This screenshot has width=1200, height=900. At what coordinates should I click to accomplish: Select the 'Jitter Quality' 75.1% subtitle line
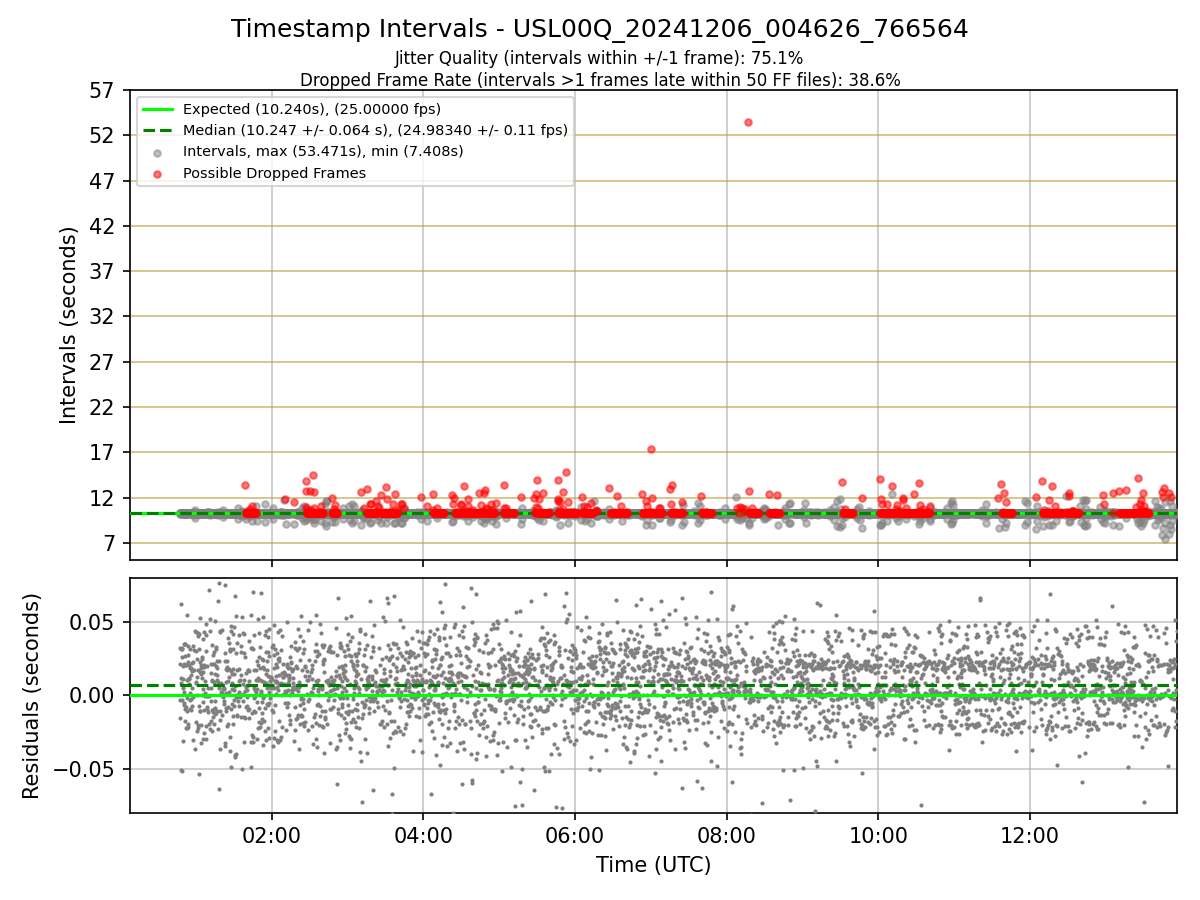(599, 59)
